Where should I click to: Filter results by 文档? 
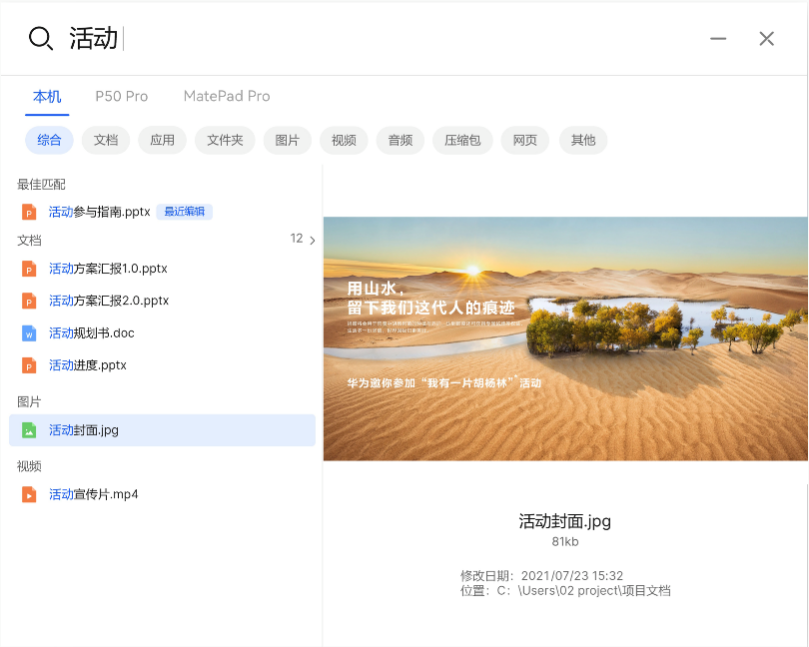106,140
